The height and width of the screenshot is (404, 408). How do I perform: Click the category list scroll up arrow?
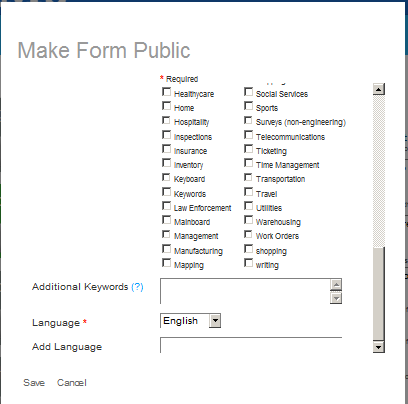click(x=379, y=89)
